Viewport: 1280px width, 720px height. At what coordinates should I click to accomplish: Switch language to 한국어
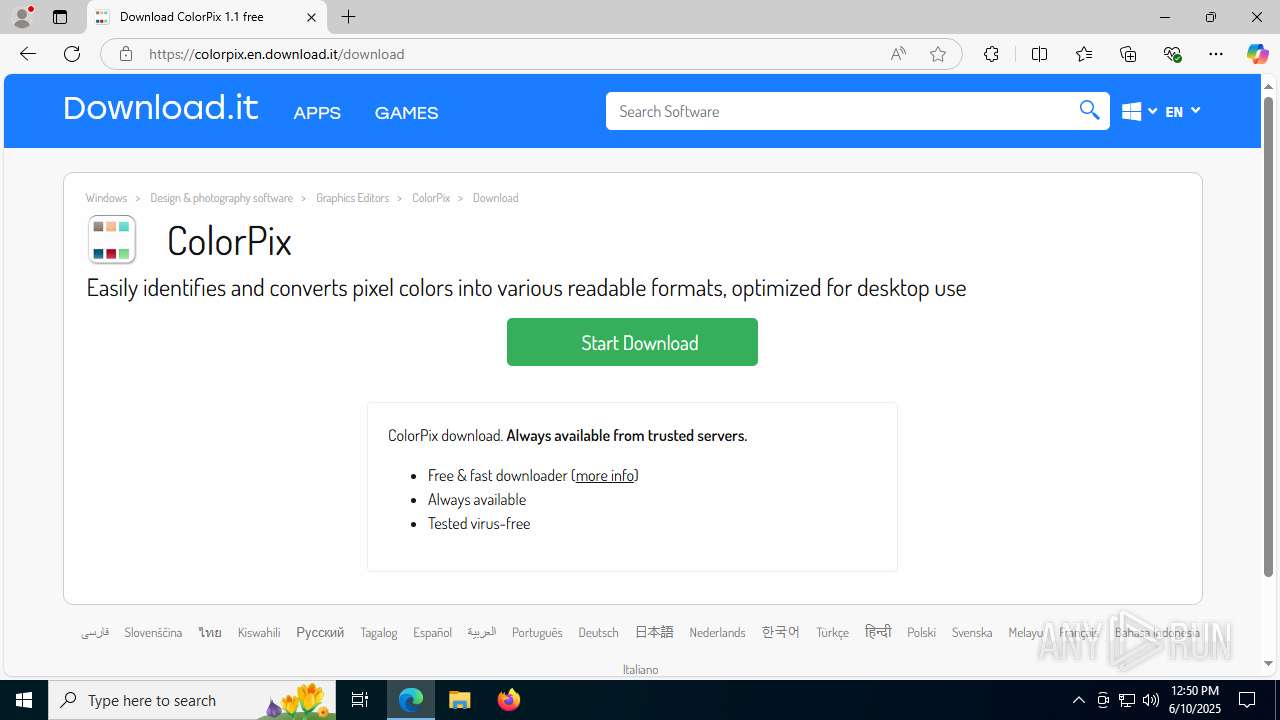tap(781, 632)
